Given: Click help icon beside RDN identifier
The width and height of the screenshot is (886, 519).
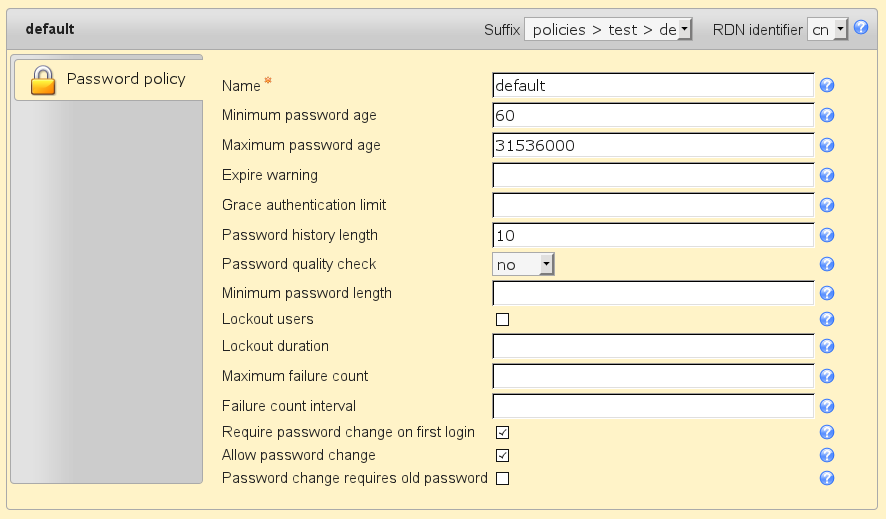Looking at the screenshot, I should tap(861, 28).
